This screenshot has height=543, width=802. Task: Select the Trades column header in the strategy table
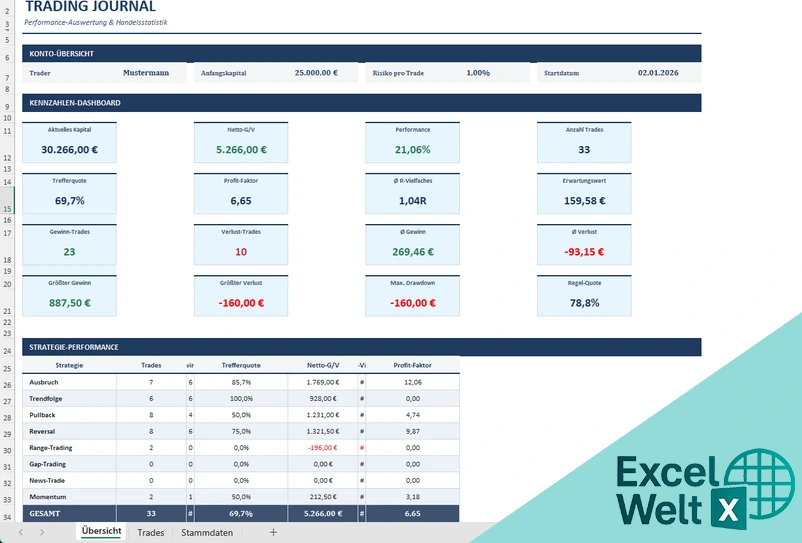pos(151,365)
